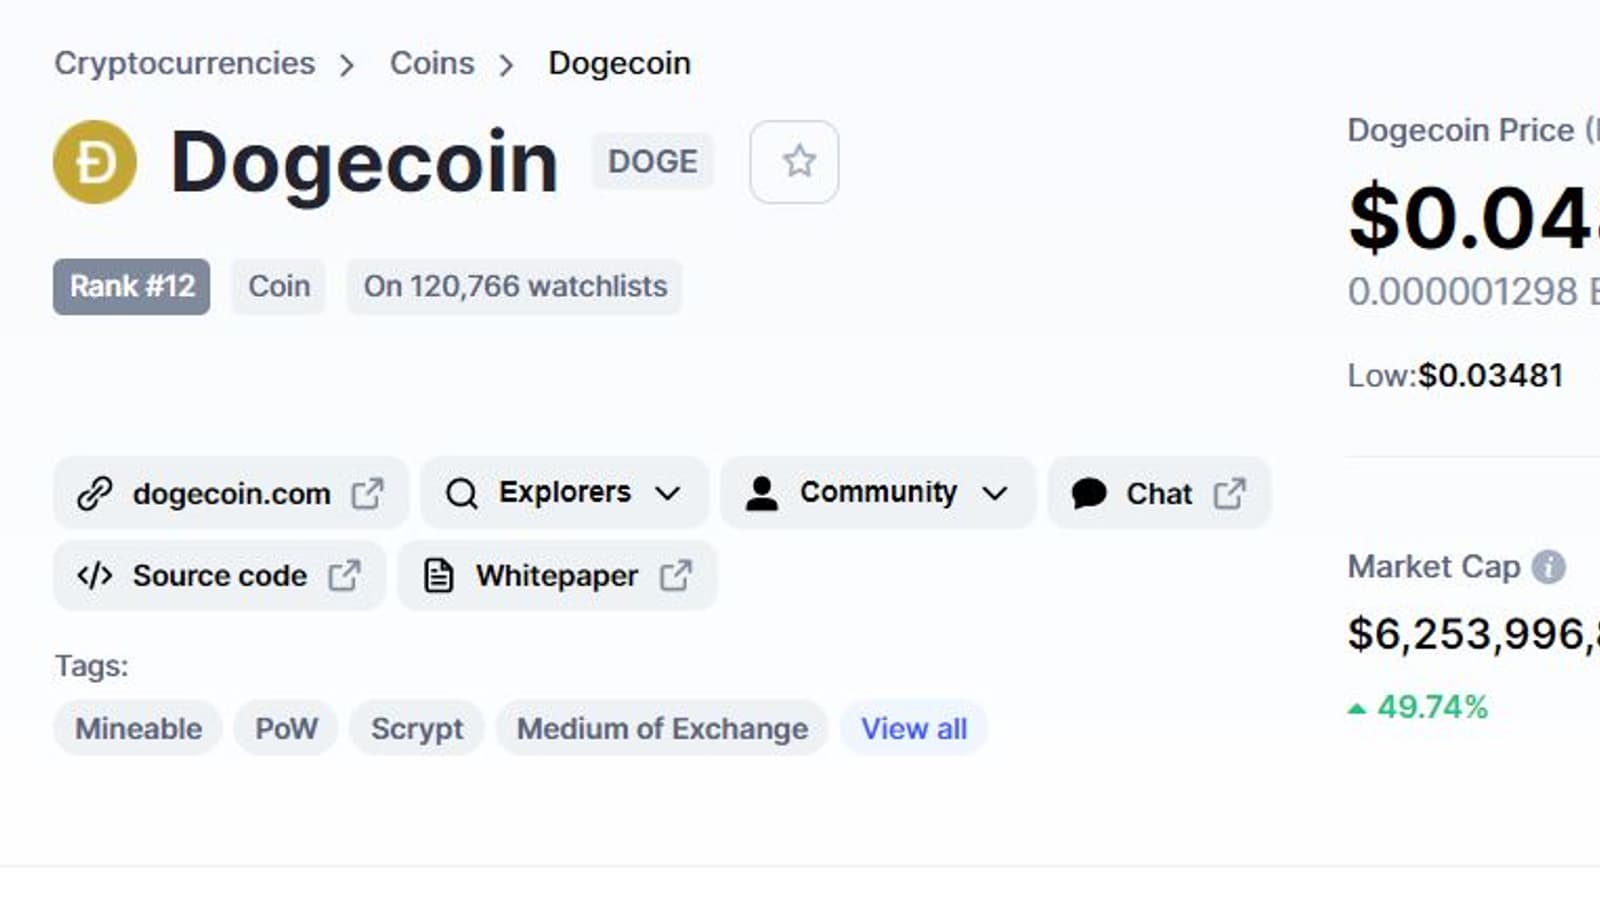Image resolution: width=1600 pixels, height=900 pixels.
Task: View all tags
Action: coord(914,729)
